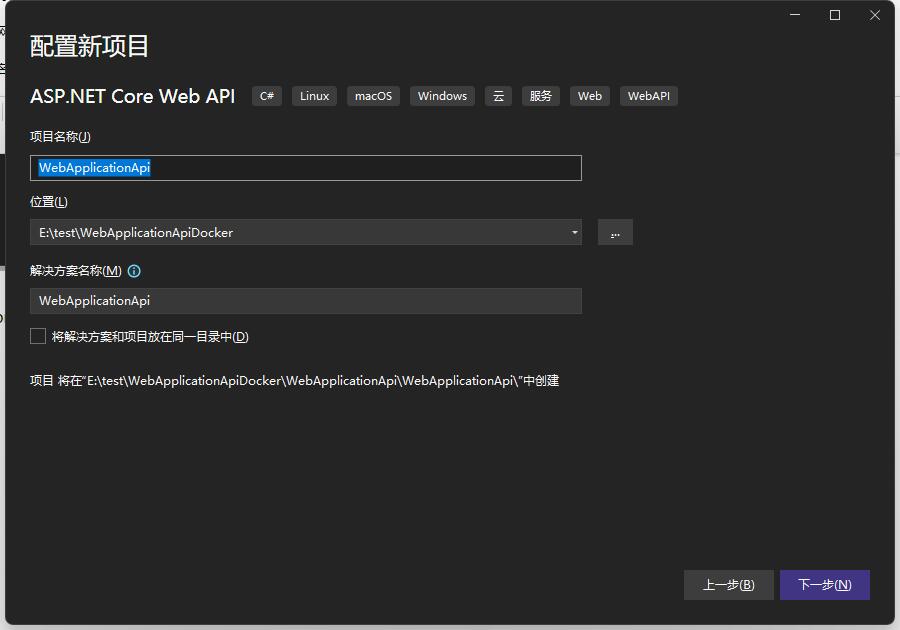
Task: Expand the 位置 location dropdown arrow
Action: pyautogui.click(x=574, y=233)
